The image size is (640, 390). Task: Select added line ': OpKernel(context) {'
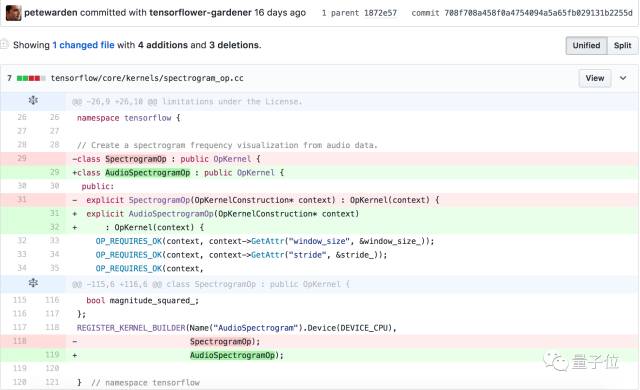(320, 227)
